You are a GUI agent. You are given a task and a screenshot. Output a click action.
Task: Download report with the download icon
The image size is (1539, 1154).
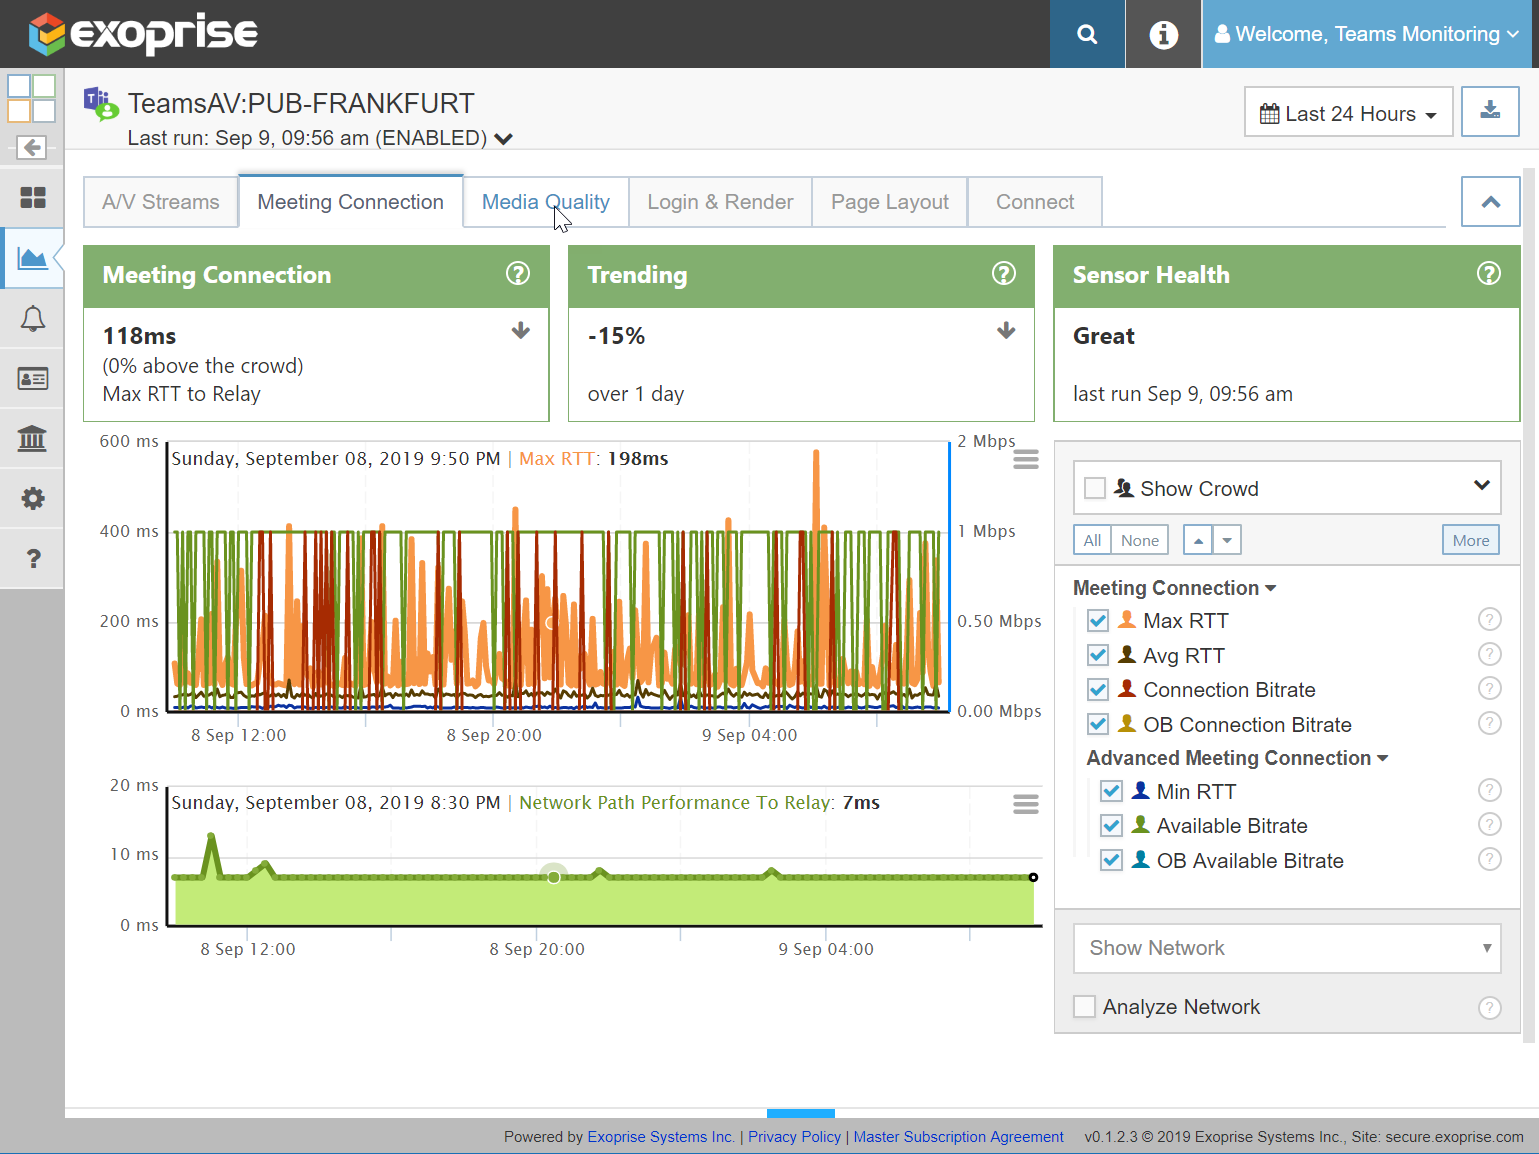[1490, 111]
